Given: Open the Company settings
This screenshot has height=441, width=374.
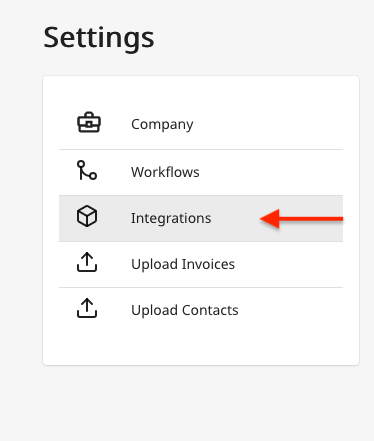Looking at the screenshot, I should (x=201, y=125).
